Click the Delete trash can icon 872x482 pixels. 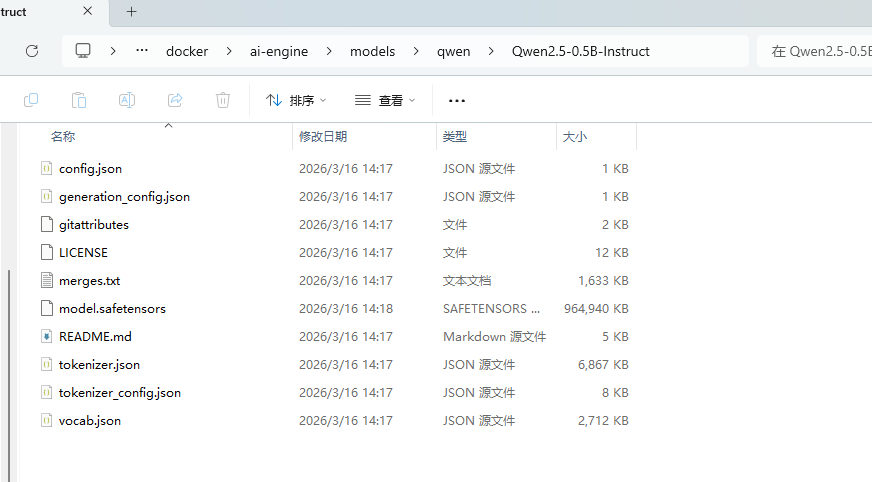click(x=223, y=100)
